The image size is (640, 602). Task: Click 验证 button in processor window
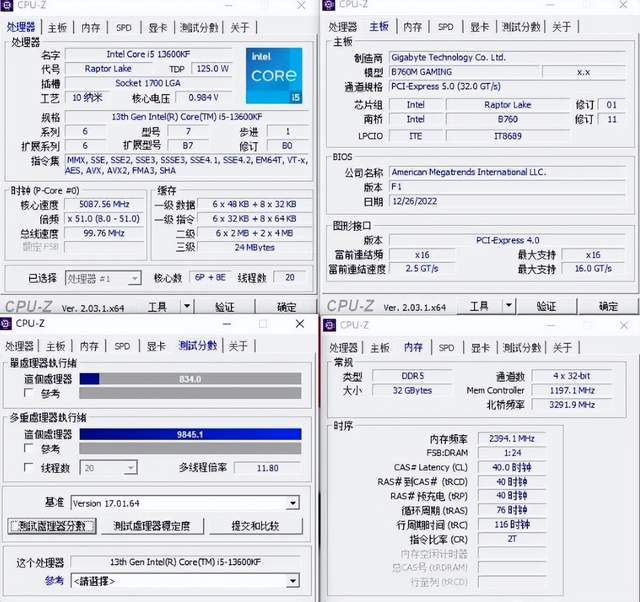click(224, 307)
